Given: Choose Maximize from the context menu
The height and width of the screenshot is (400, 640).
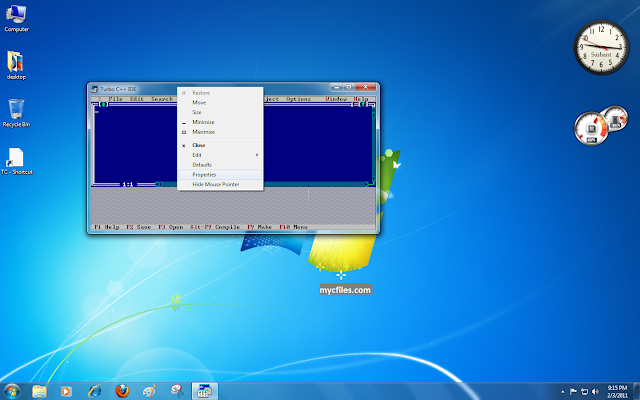Looking at the screenshot, I should tap(220, 132).
